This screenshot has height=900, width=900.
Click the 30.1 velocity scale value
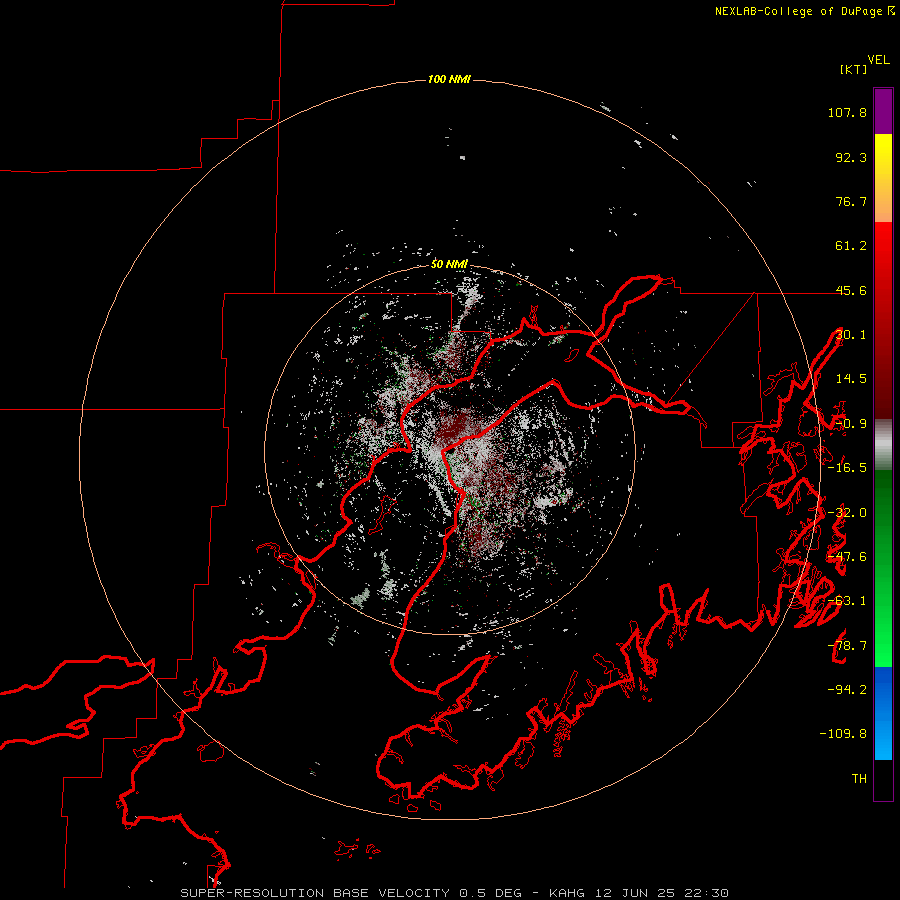point(851,335)
